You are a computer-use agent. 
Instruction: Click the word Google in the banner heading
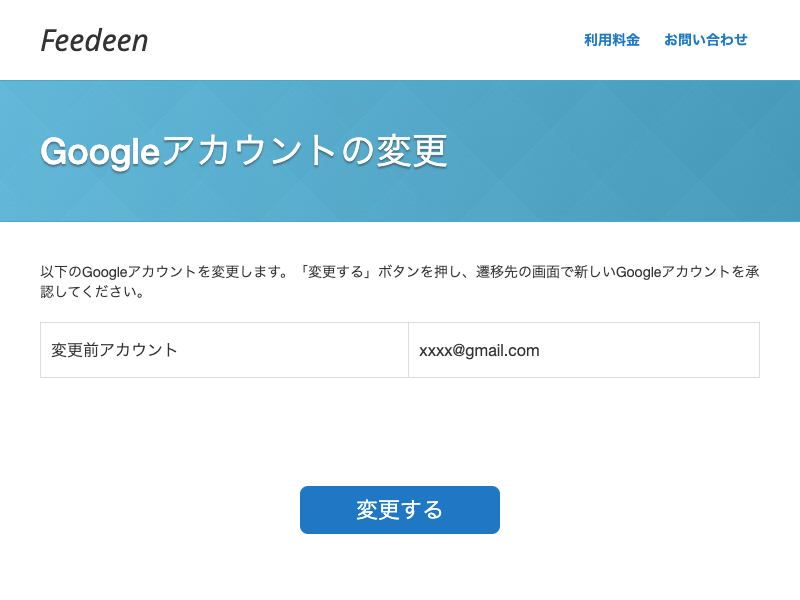pyautogui.click(x=101, y=153)
